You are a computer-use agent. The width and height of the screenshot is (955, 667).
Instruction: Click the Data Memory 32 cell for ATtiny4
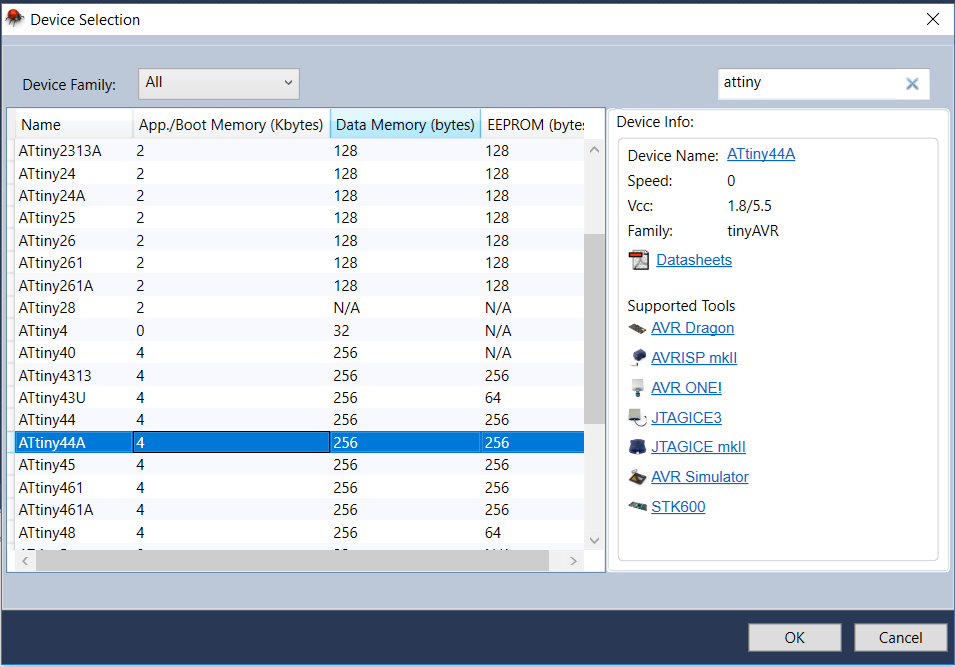point(405,331)
